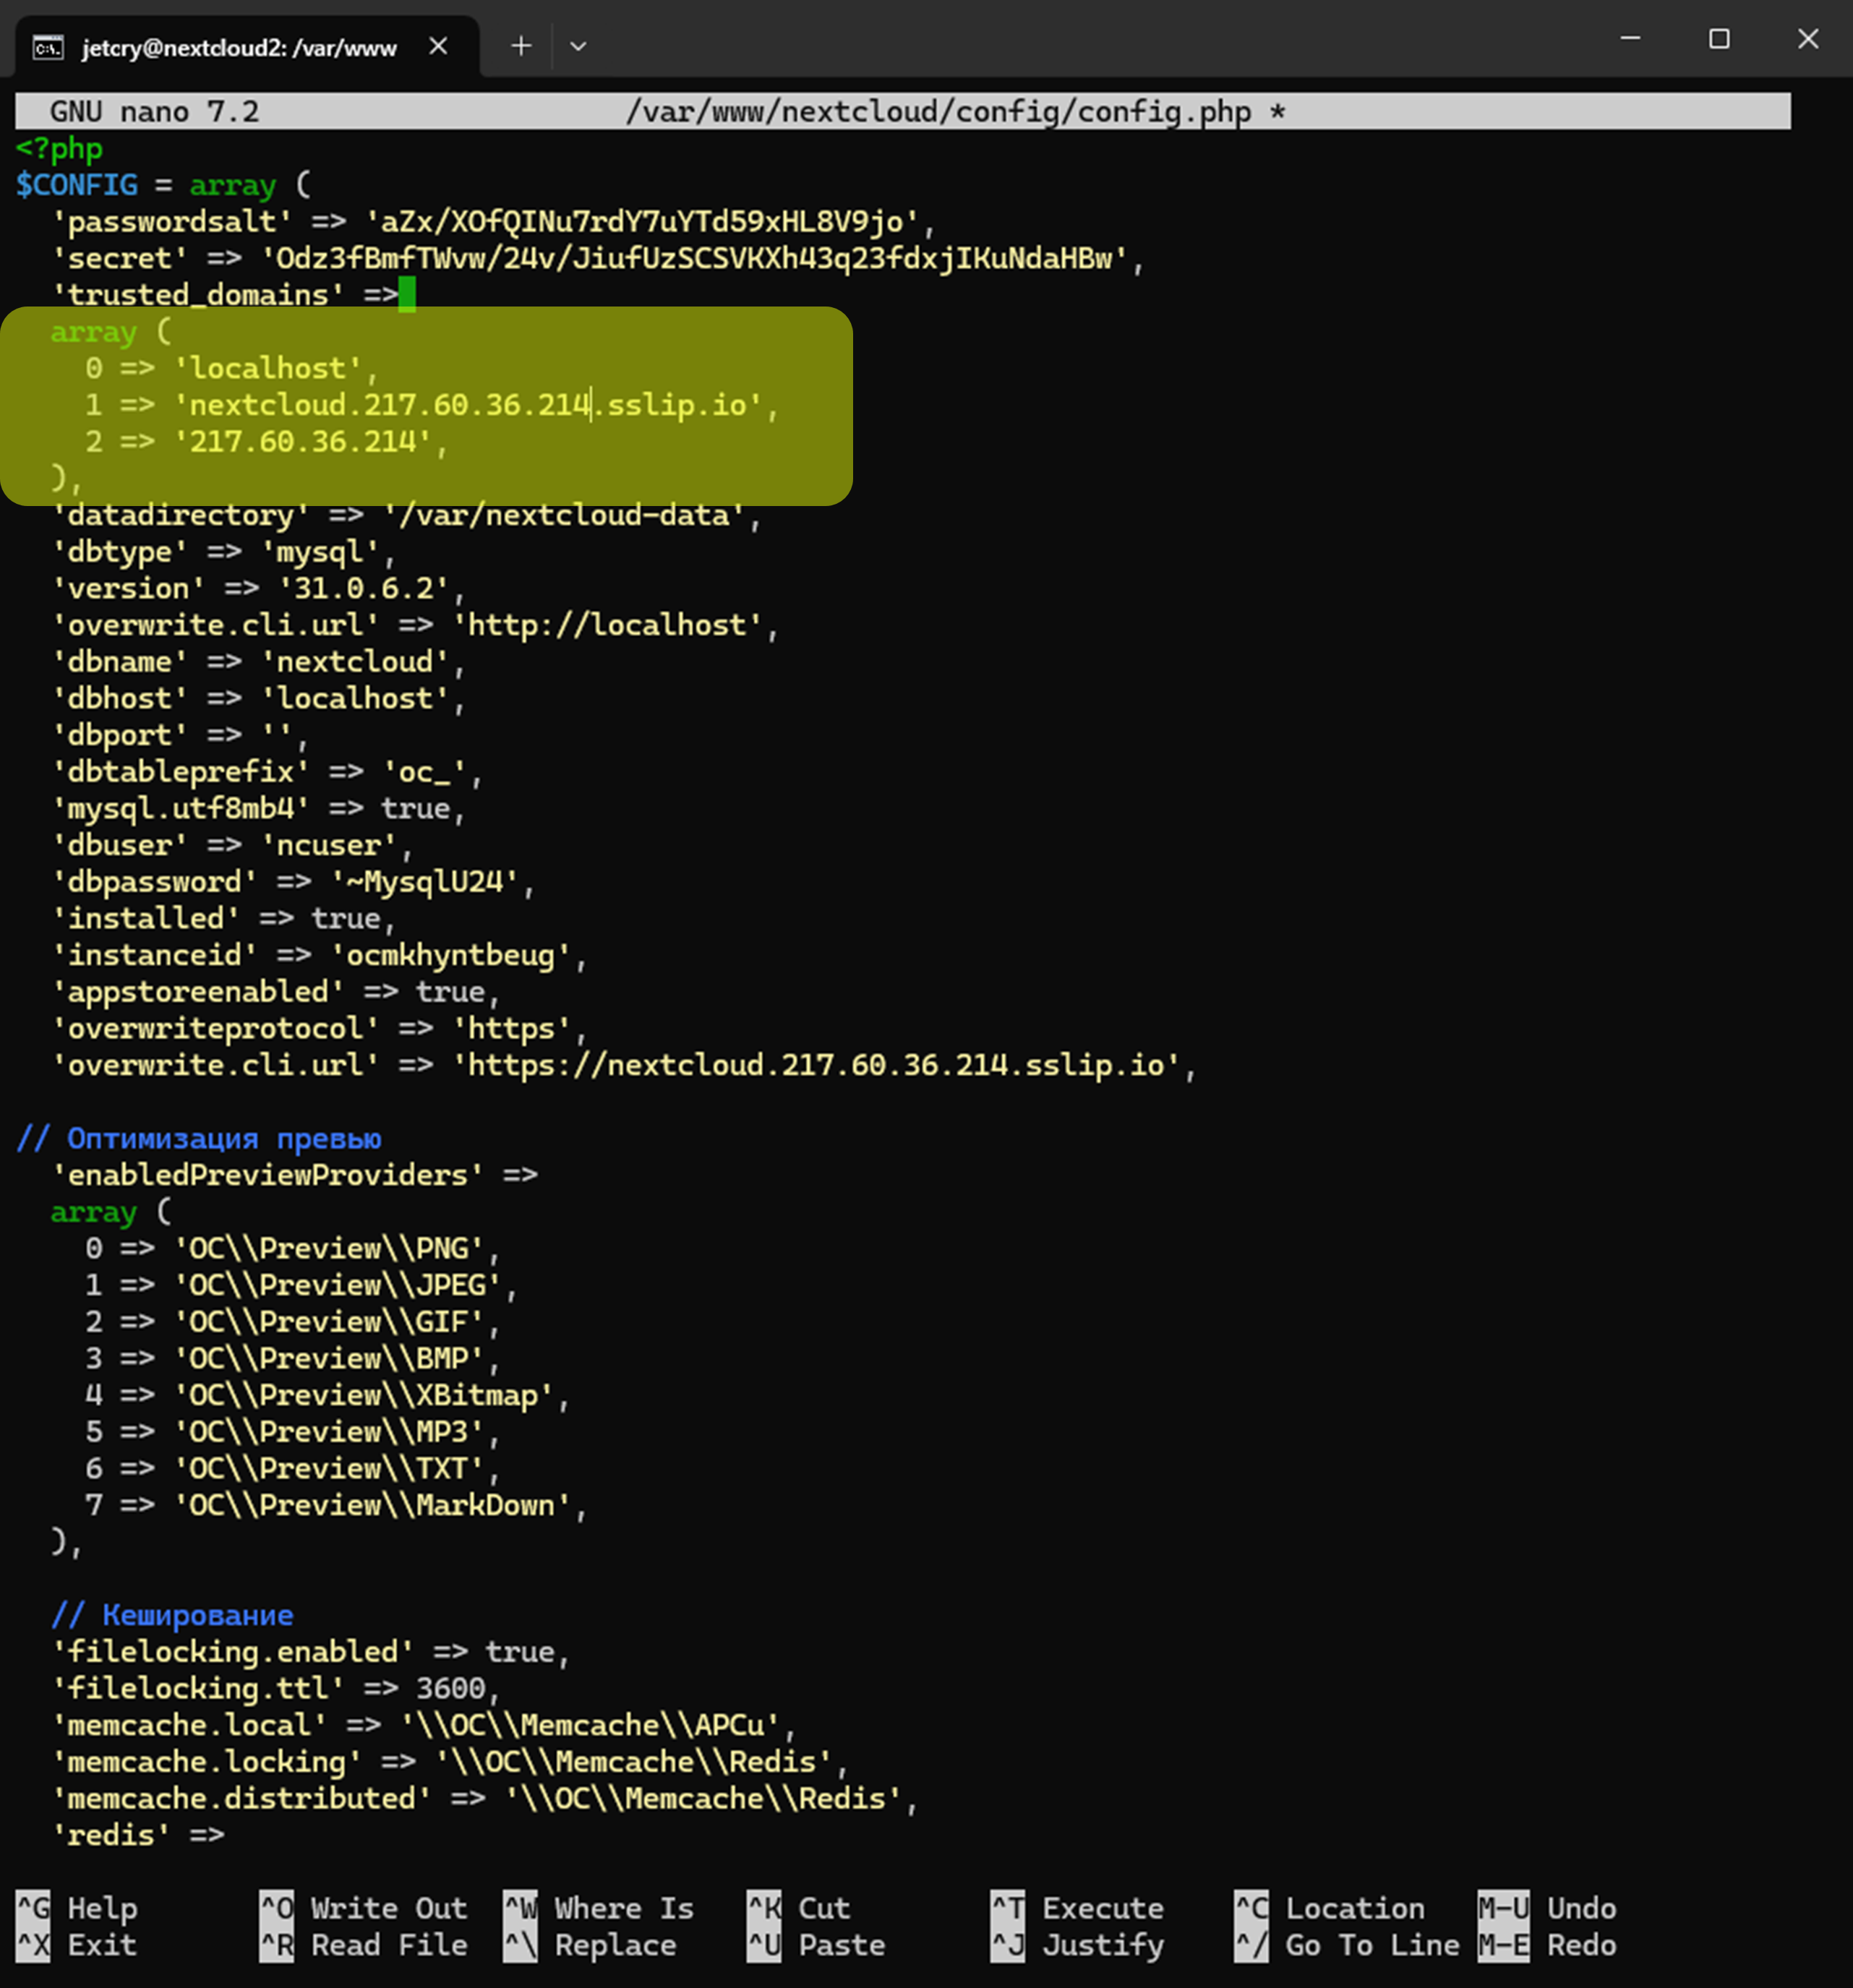The height and width of the screenshot is (1988, 1853).
Task: Click the 'mysql.utf8mb4' => true line
Action: pyautogui.click(x=258, y=808)
